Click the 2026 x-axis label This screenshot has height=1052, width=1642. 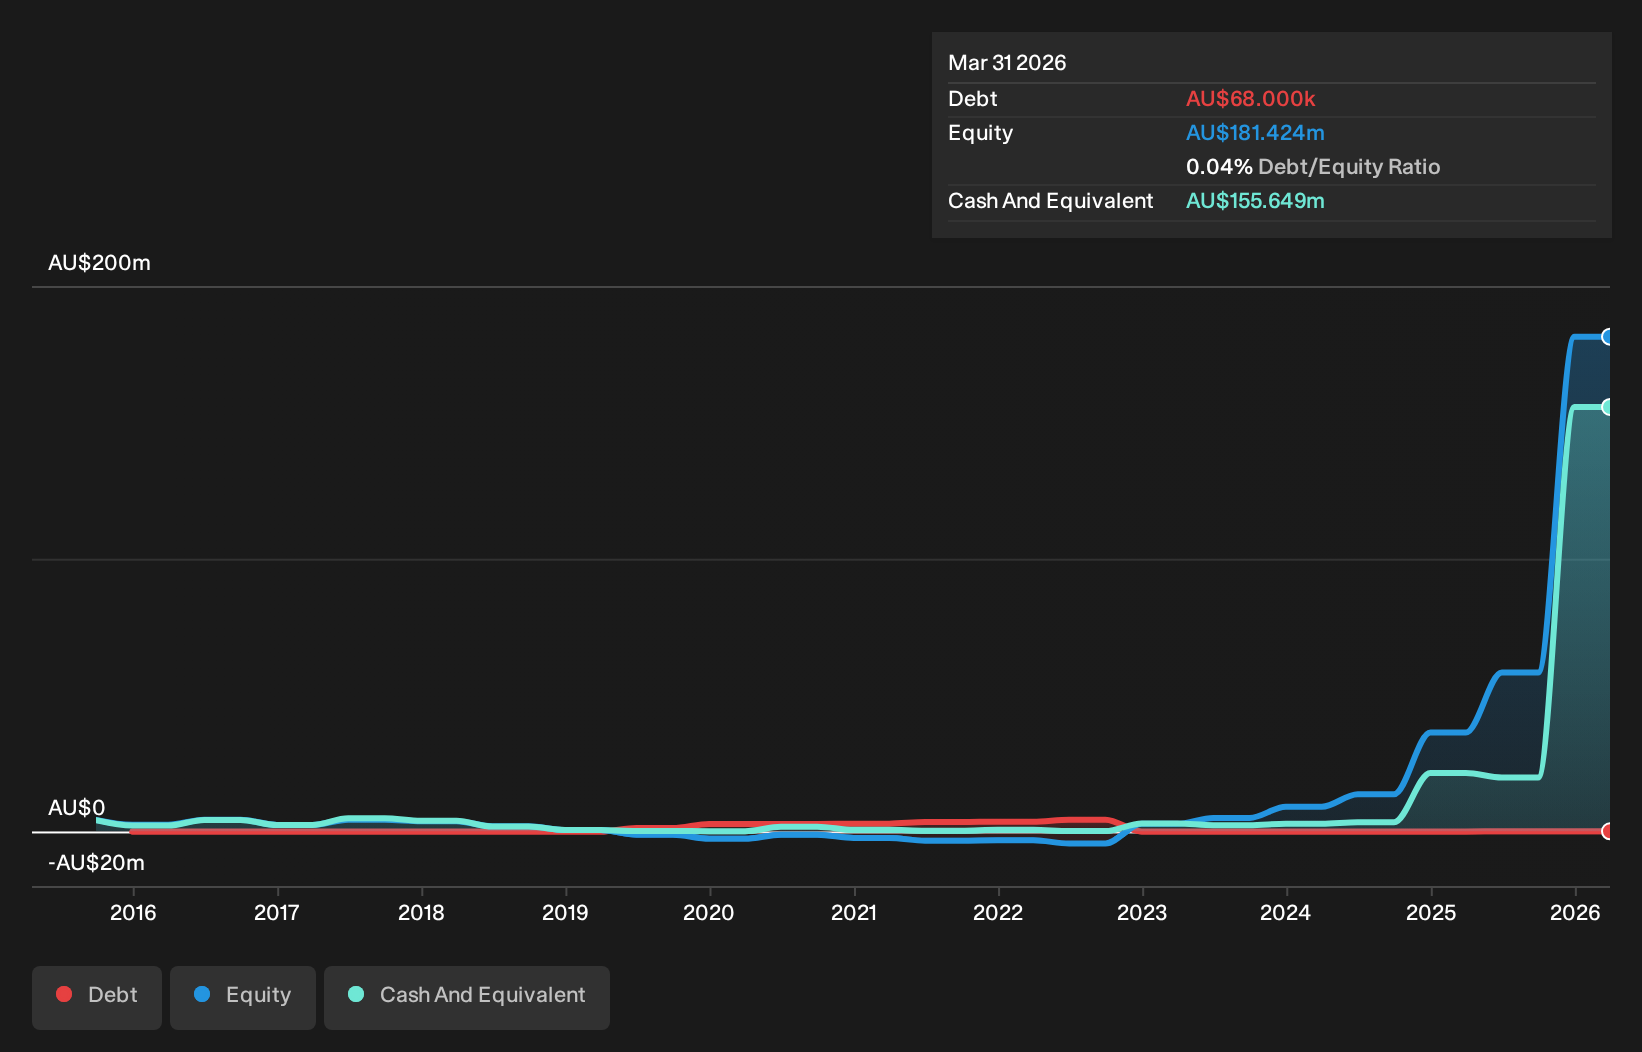[x=1575, y=912]
